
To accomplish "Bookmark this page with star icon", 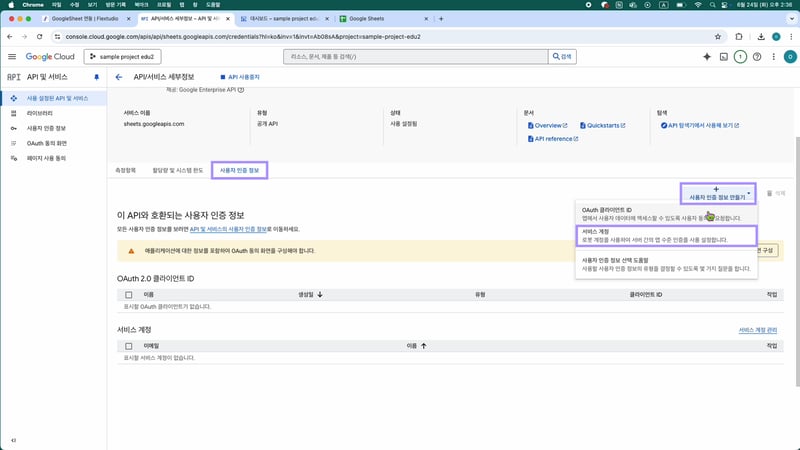I will [x=718, y=37].
